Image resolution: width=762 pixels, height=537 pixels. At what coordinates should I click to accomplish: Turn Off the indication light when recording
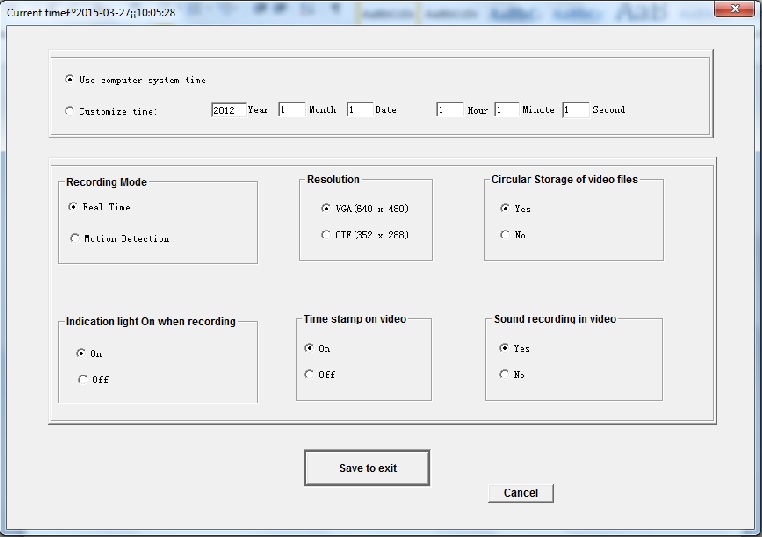82,379
